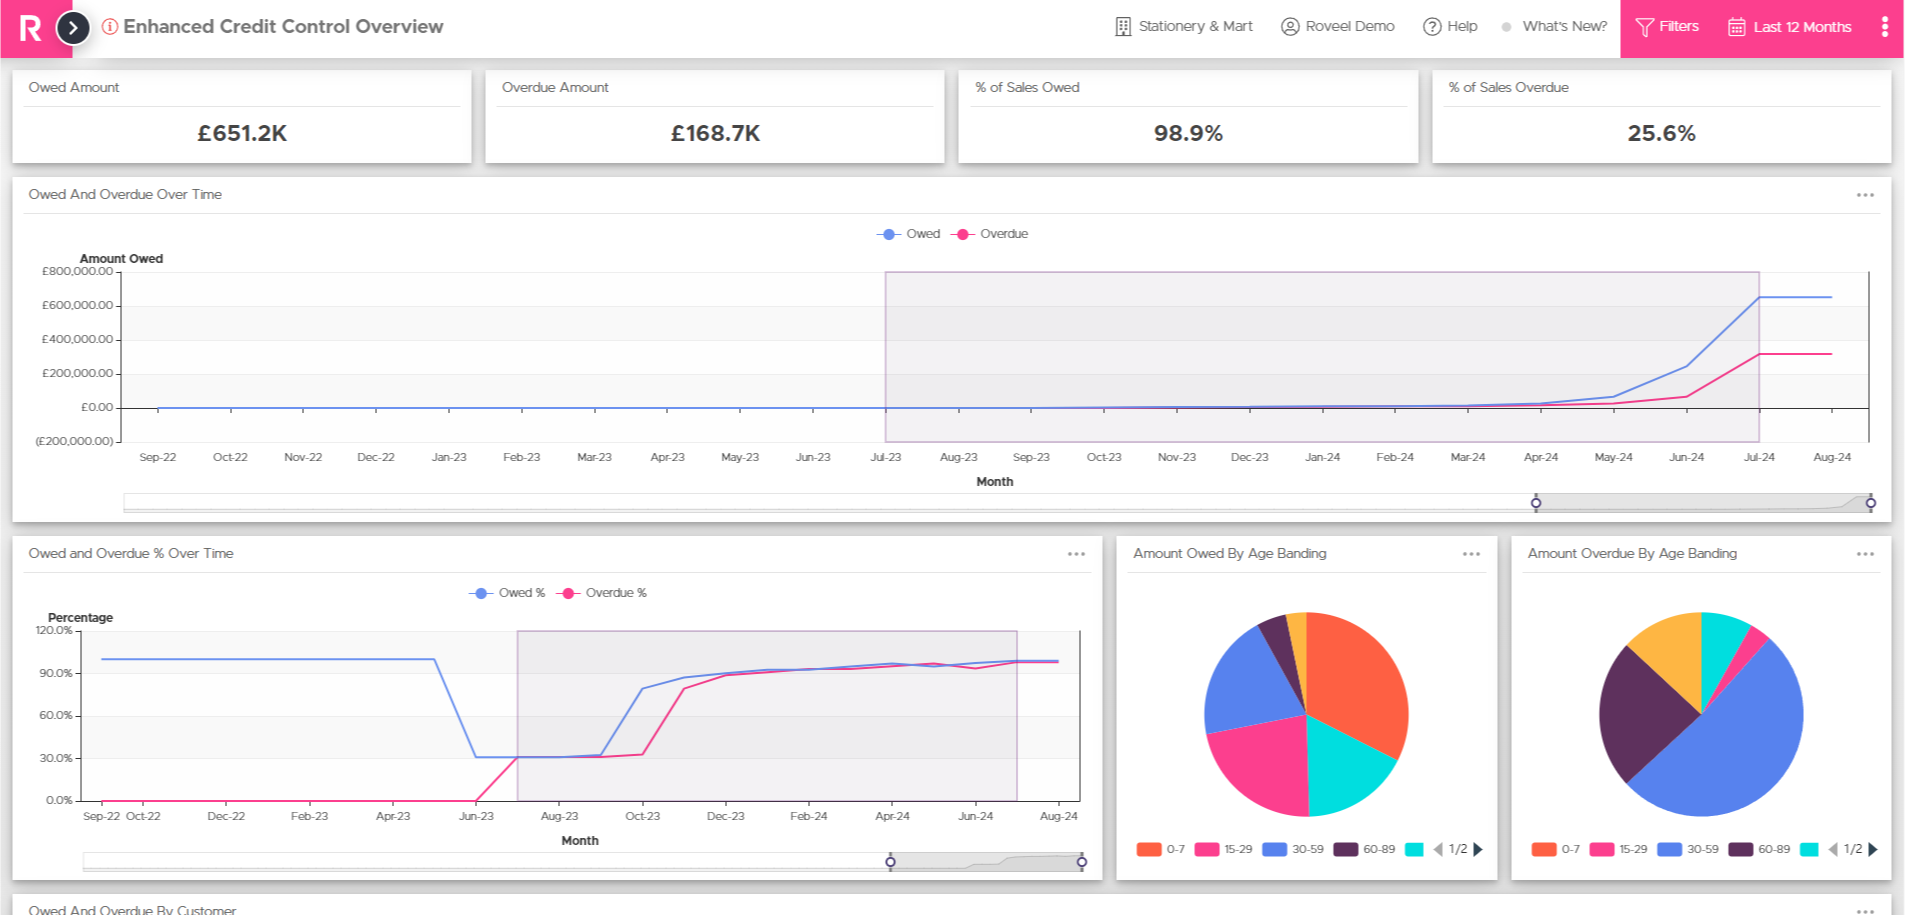Open options menu for Owed And Overdue Over Time
The image size is (1905, 915).
pyautogui.click(x=1865, y=195)
